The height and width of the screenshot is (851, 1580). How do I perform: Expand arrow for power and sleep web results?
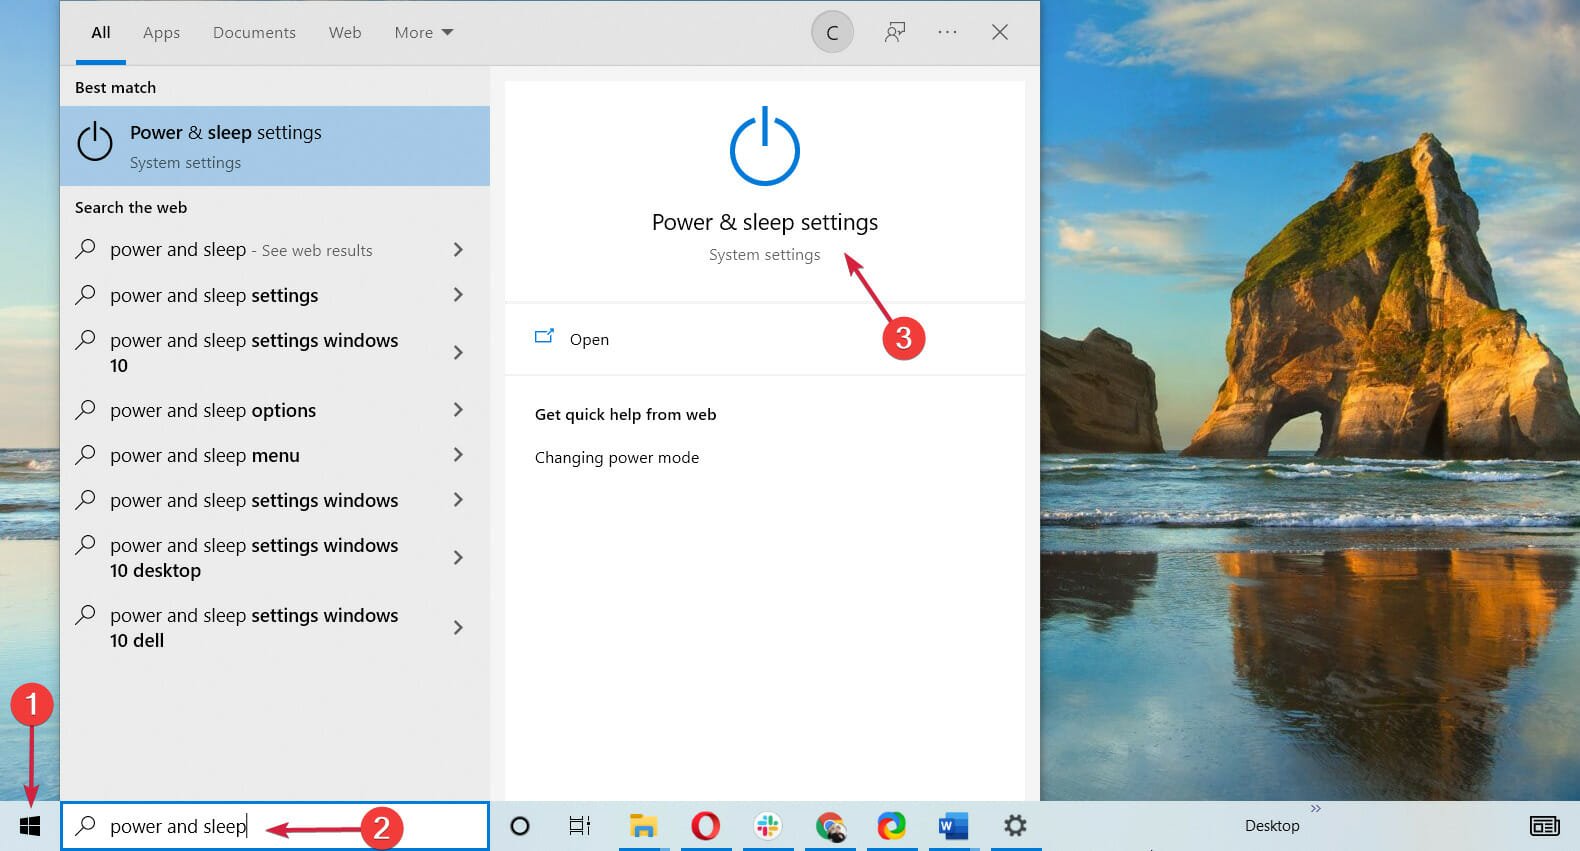coord(458,249)
